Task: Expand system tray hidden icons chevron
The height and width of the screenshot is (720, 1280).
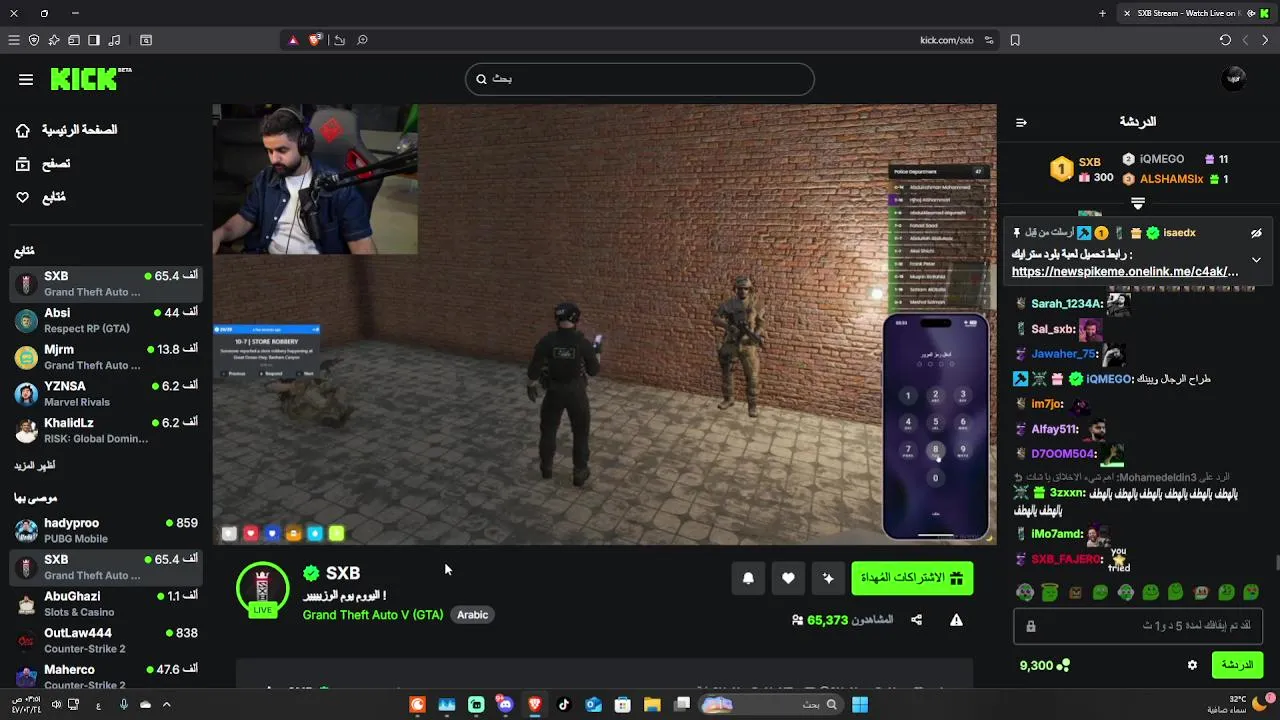Action: (166, 704)
